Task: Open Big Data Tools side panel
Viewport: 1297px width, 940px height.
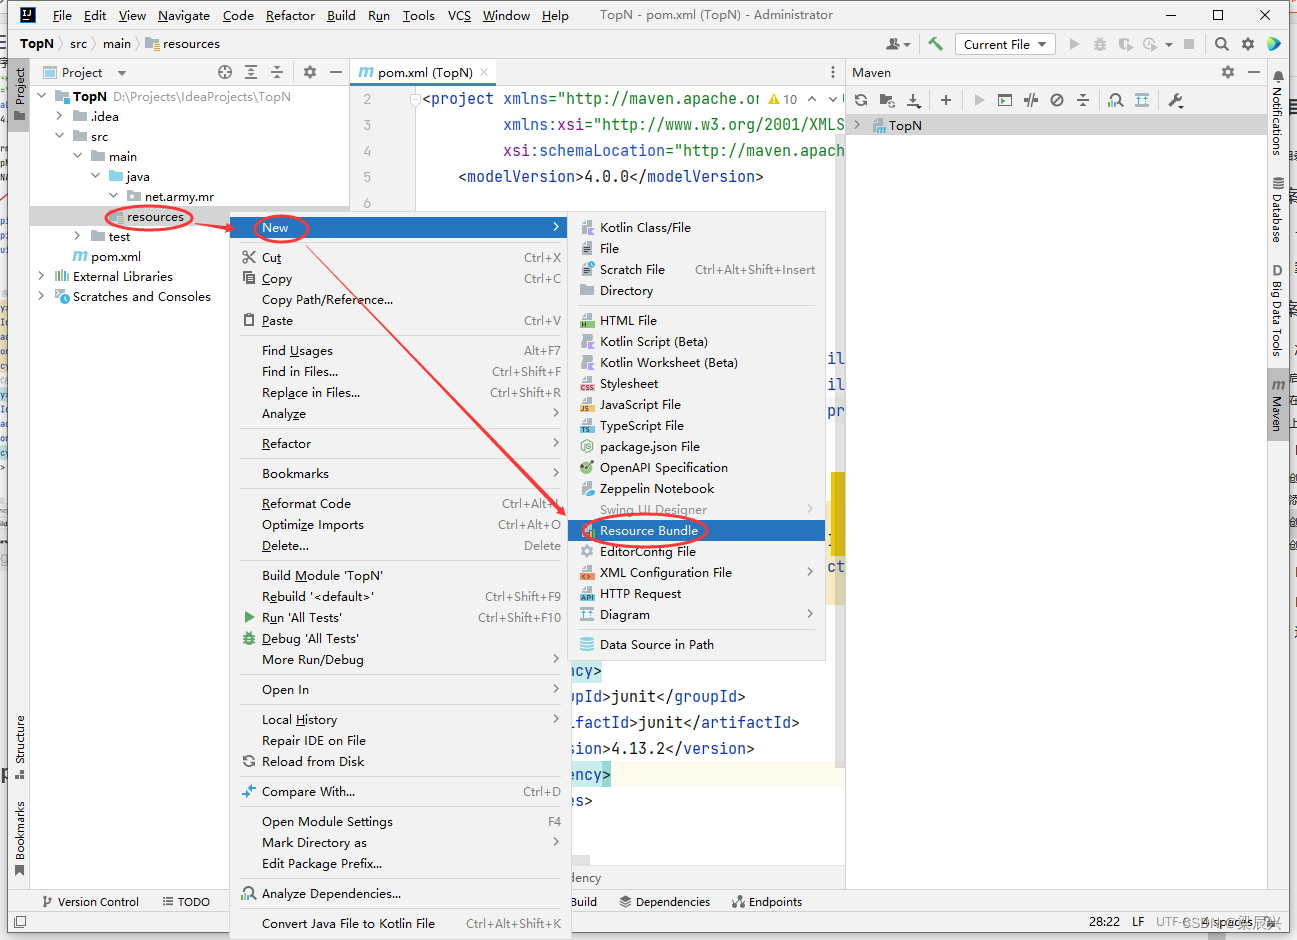Action: coord(1278,310)
